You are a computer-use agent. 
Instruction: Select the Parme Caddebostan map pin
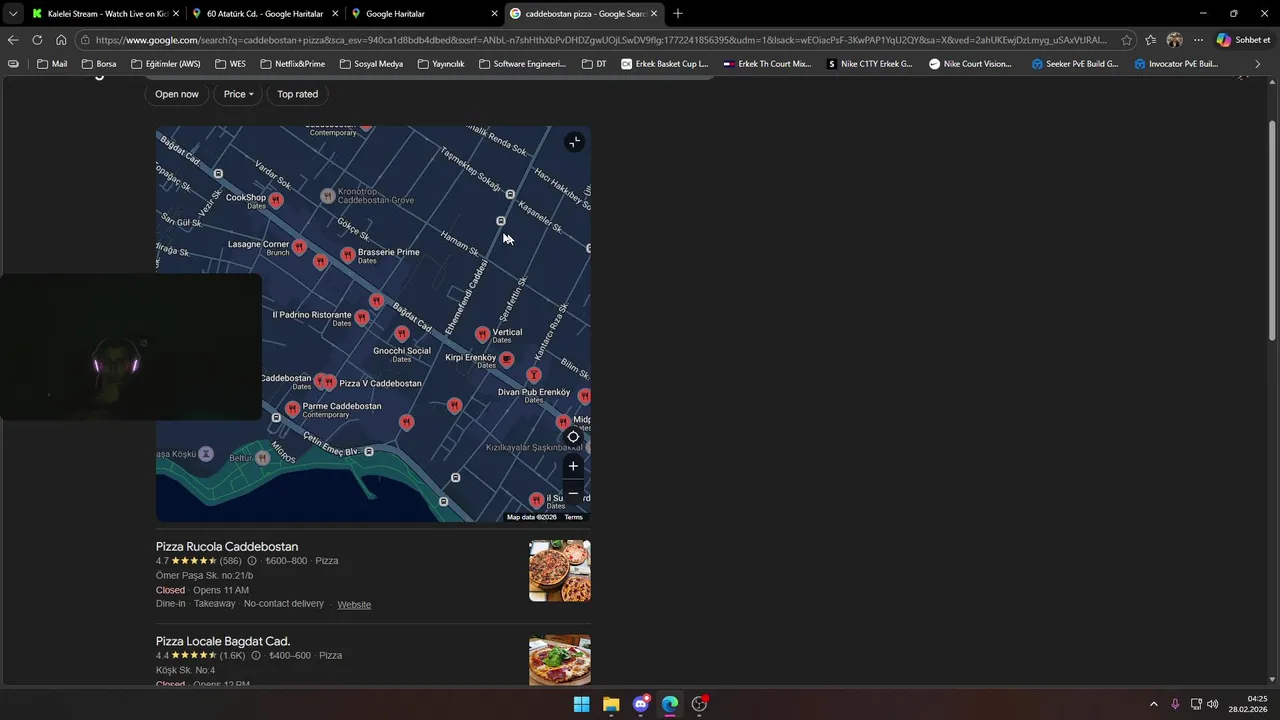(292, 409)
